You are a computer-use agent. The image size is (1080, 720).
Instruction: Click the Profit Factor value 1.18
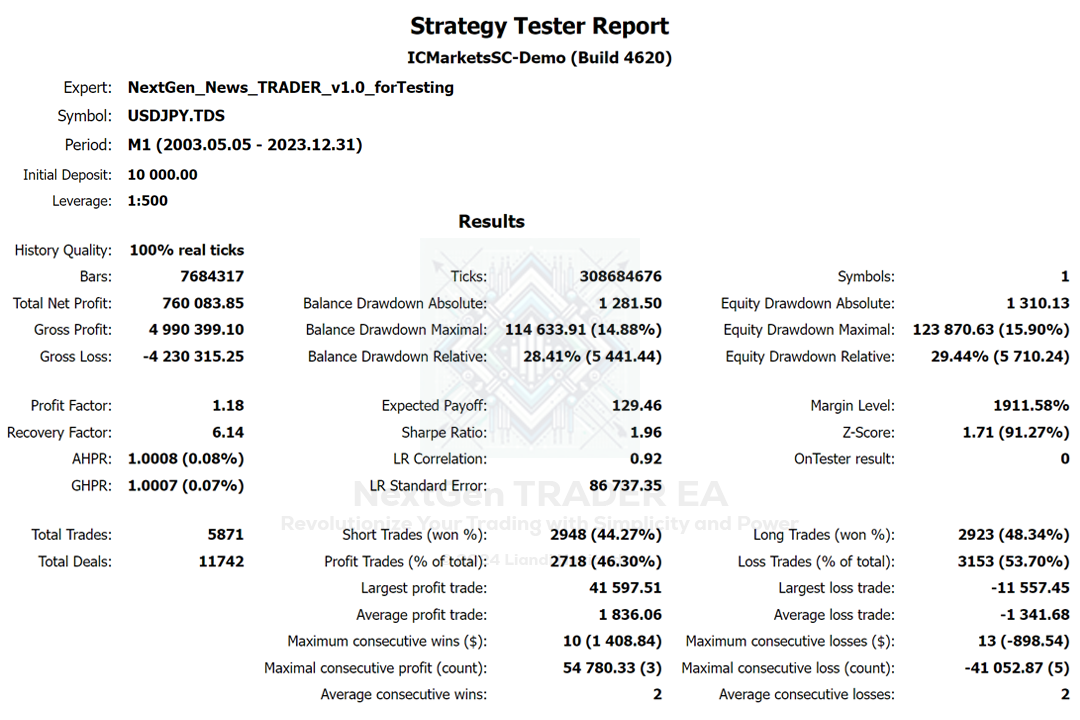pyautogui.click(x=227, y=406)
